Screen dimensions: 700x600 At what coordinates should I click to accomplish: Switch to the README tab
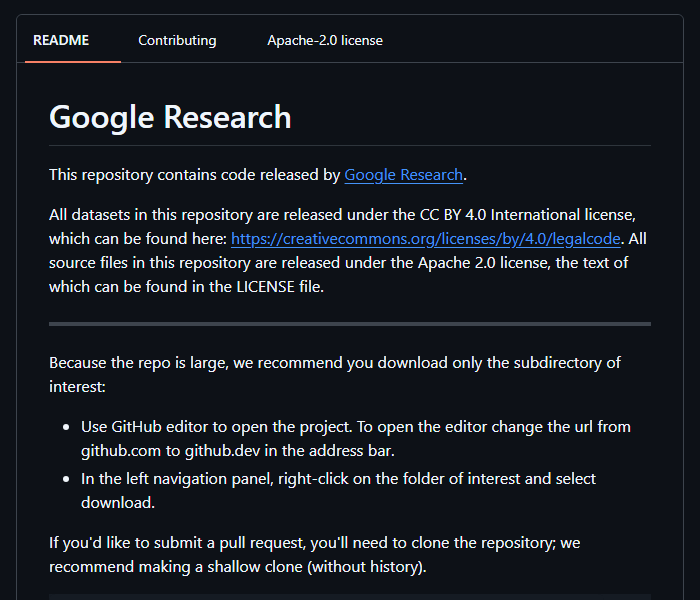tap(61, 40)
